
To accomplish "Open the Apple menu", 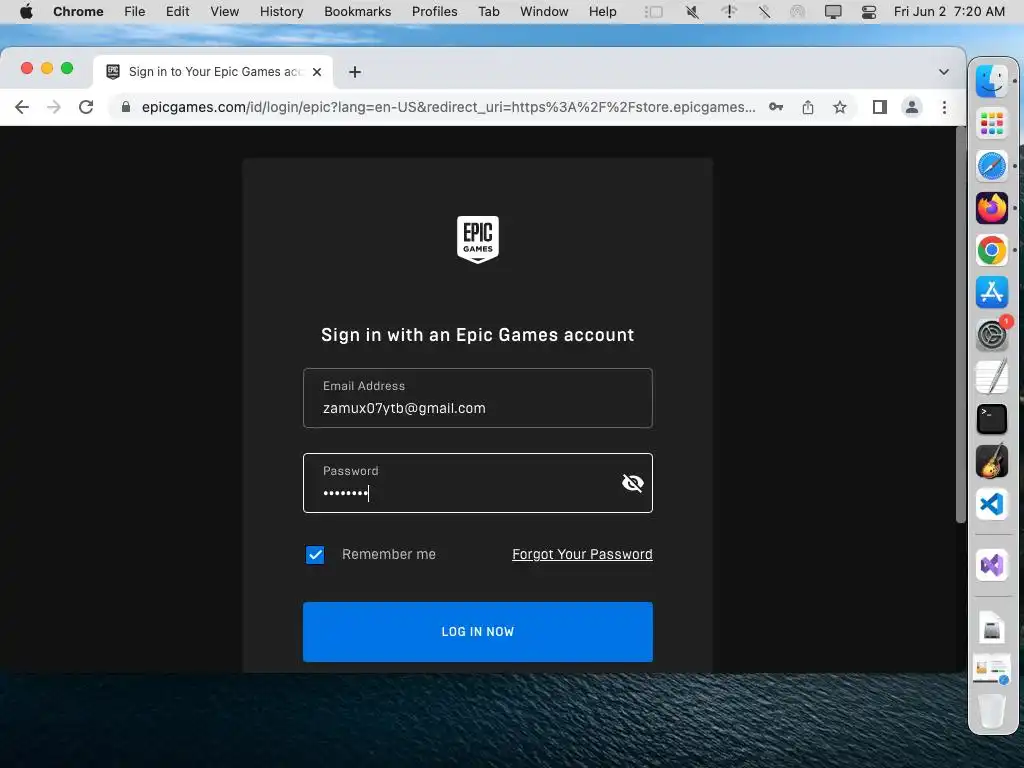I will coord(26,12).
